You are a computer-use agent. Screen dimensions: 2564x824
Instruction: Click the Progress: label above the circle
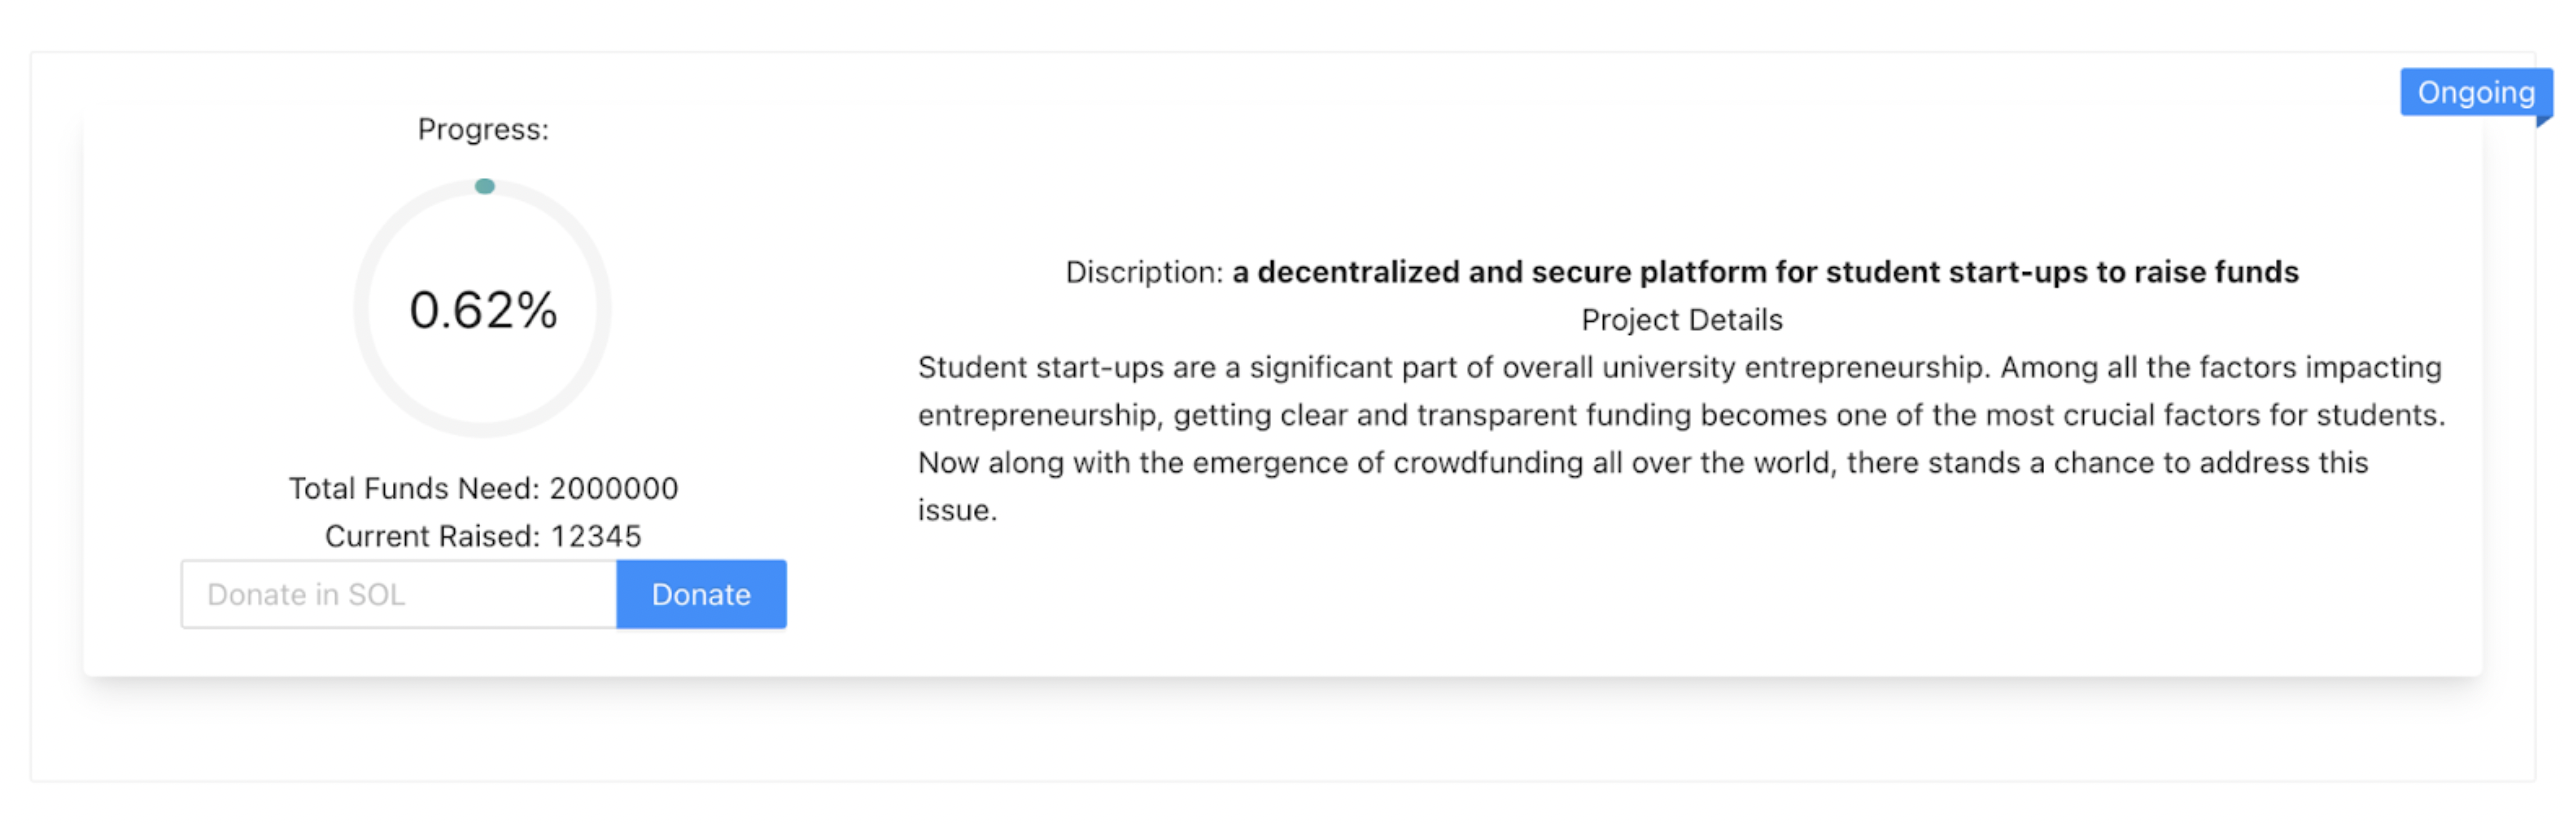pyautogui.click(x=483, y=130)
